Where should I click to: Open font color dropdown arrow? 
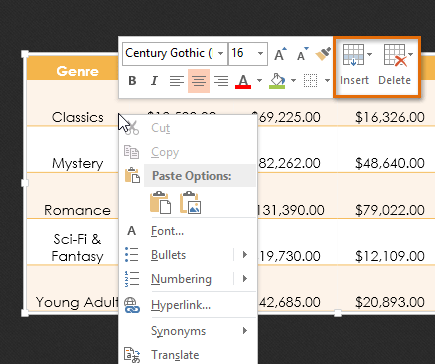(x=259, y=81)
